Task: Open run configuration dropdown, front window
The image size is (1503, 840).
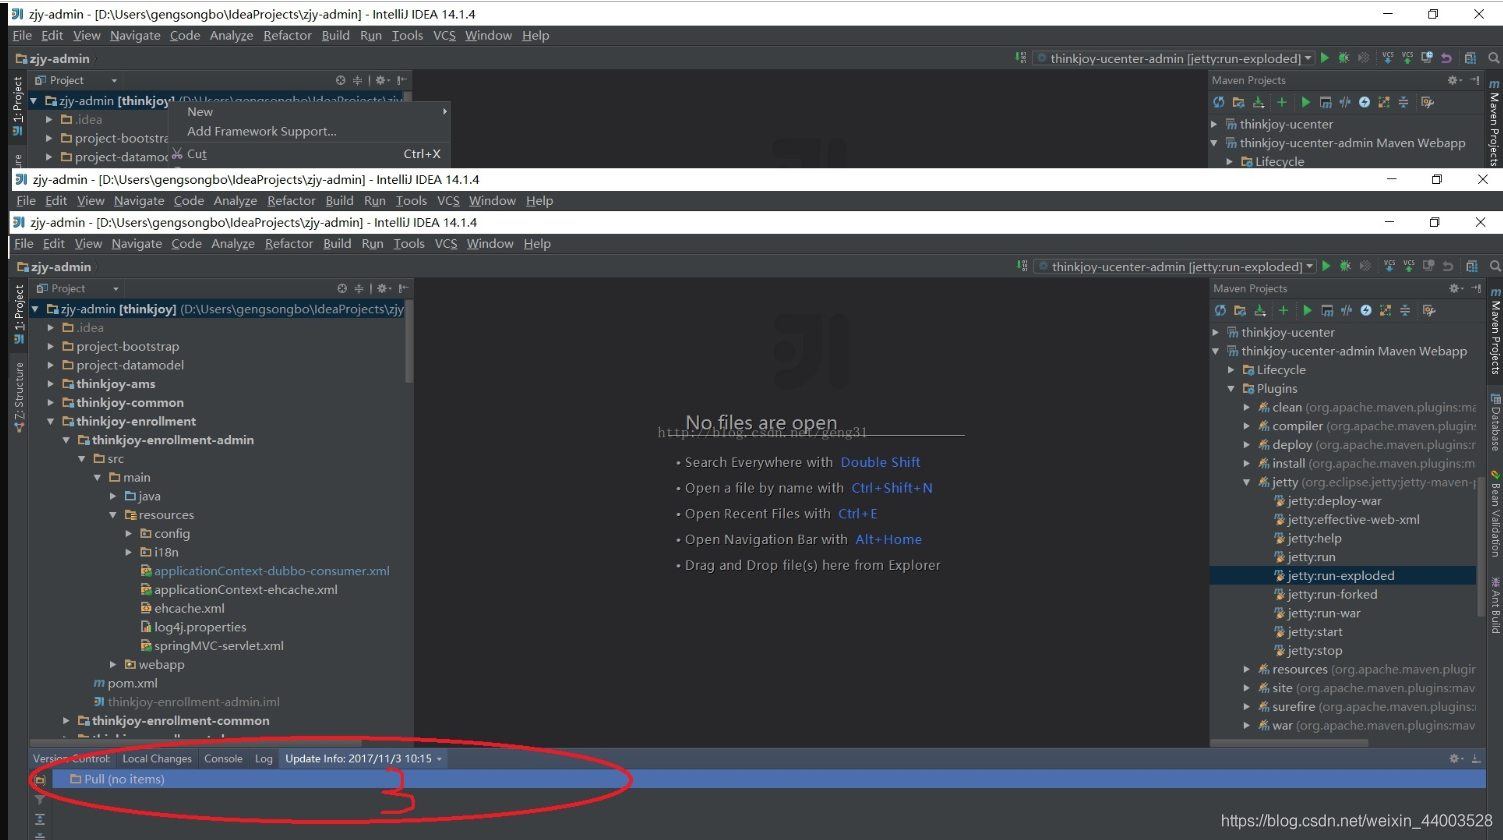Action: tap(1308, 266)
